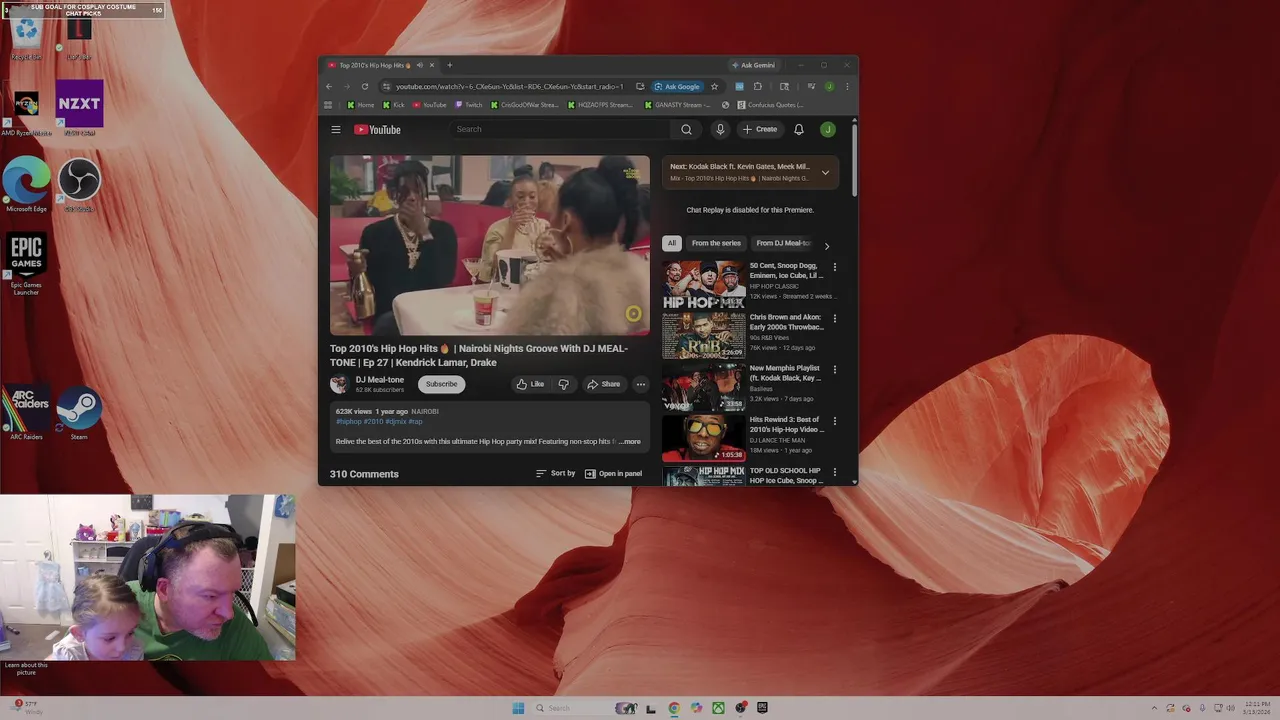Image resolution: width=1280 pixels, height=720 pixels.
Task: Open Epic Games Launcher desktop shortcut
Action: pos(26,264)
